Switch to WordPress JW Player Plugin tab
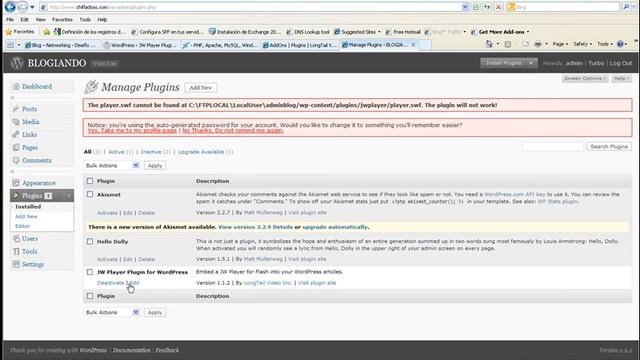This screenshot has width=640, height=360. click(x=140, y=45)
